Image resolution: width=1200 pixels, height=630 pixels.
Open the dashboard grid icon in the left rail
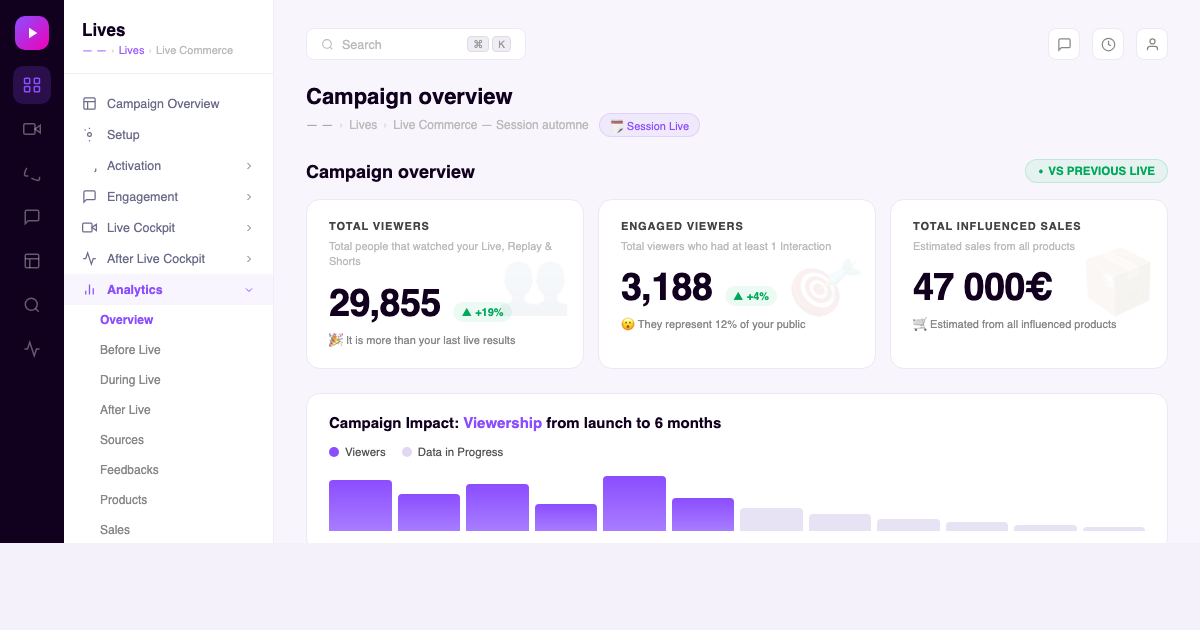click(x=32, y=84)
